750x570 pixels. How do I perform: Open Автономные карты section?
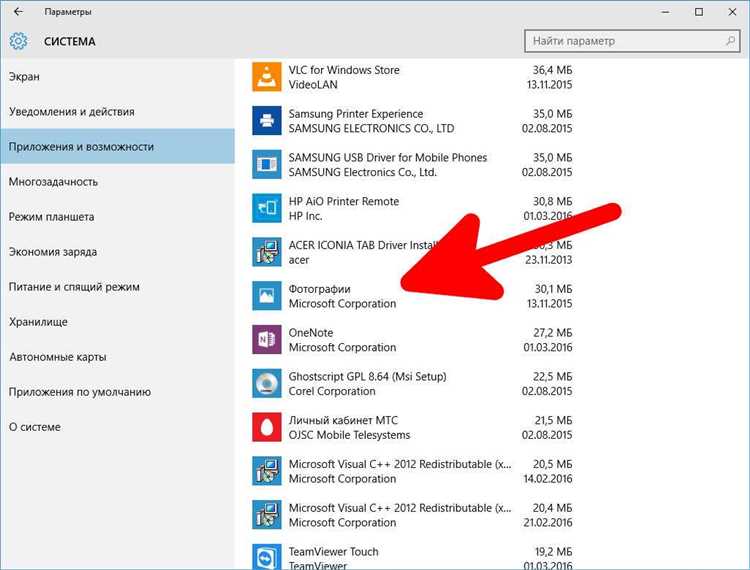pyautogui.click(x=117, y=357)
